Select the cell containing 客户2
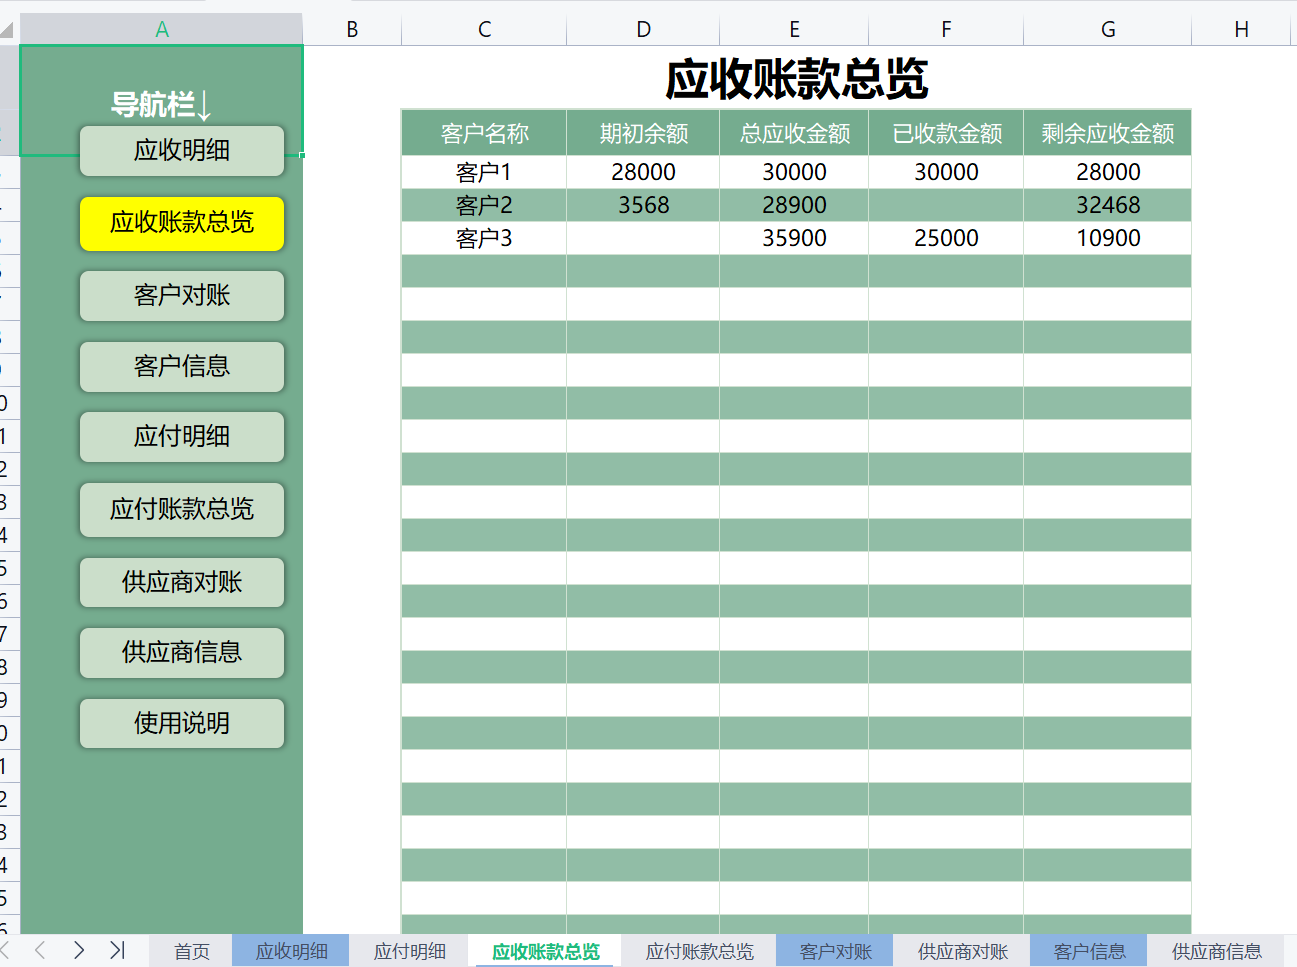1297x967 pixels. [x=483, y=204]
